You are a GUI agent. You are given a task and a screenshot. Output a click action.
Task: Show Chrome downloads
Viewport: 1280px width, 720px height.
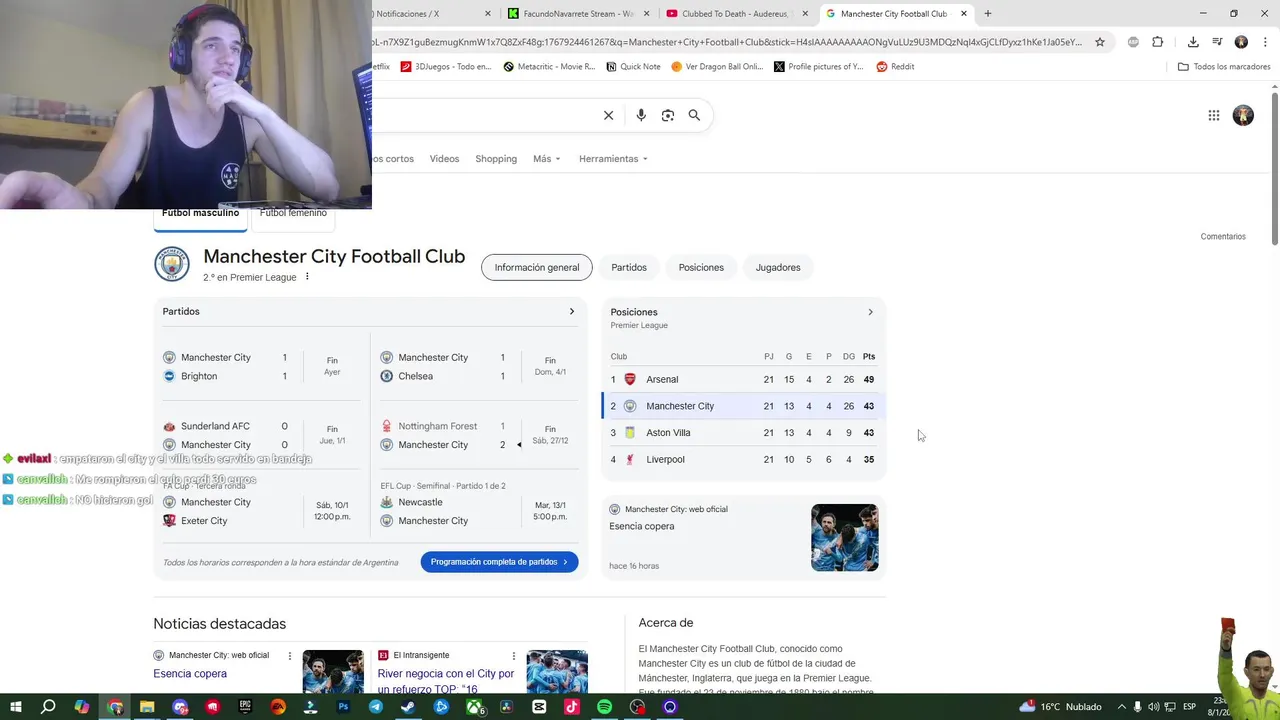[1193, 42]
